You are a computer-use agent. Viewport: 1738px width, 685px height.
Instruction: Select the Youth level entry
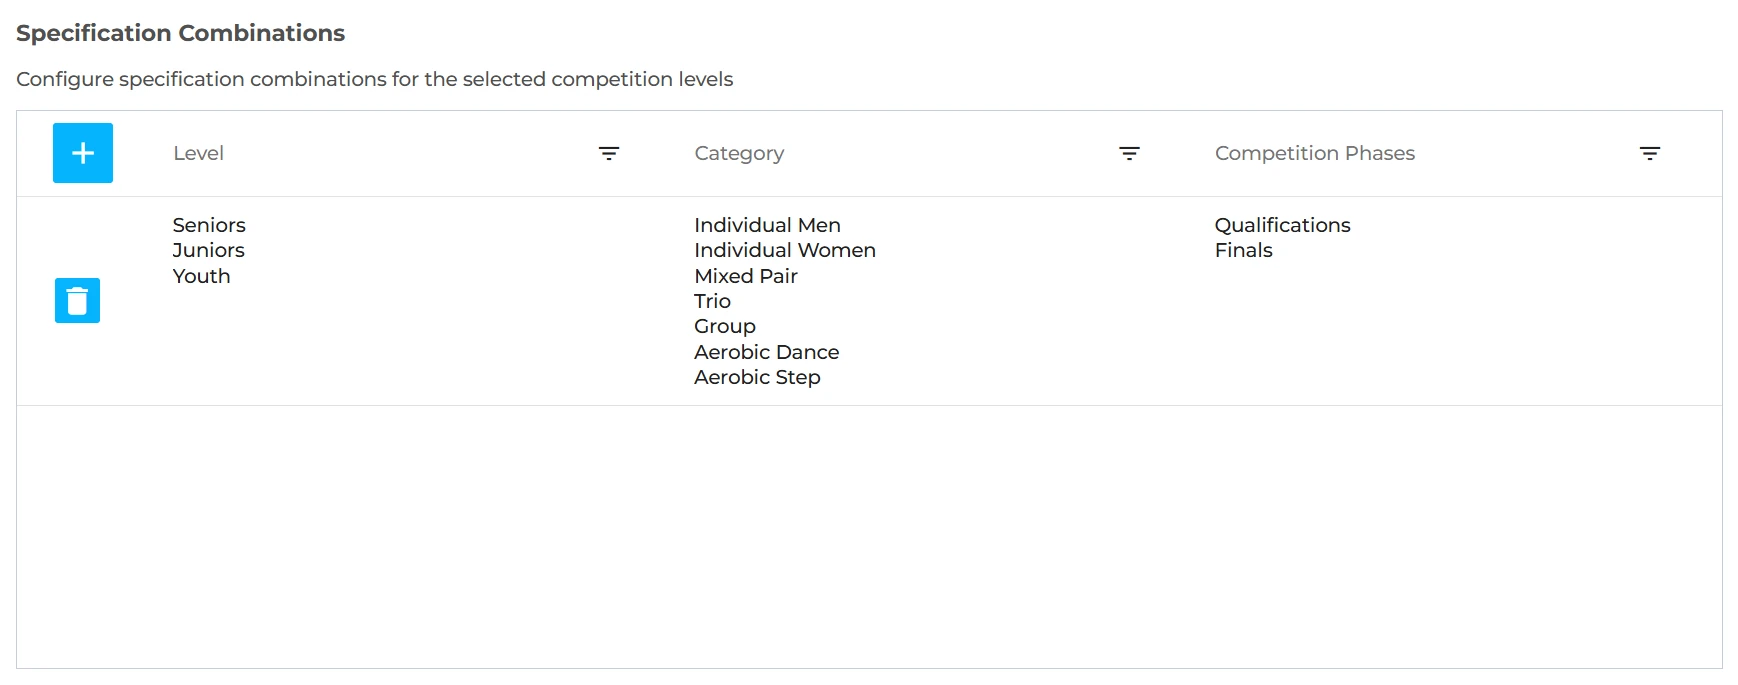tap(201, 276)
